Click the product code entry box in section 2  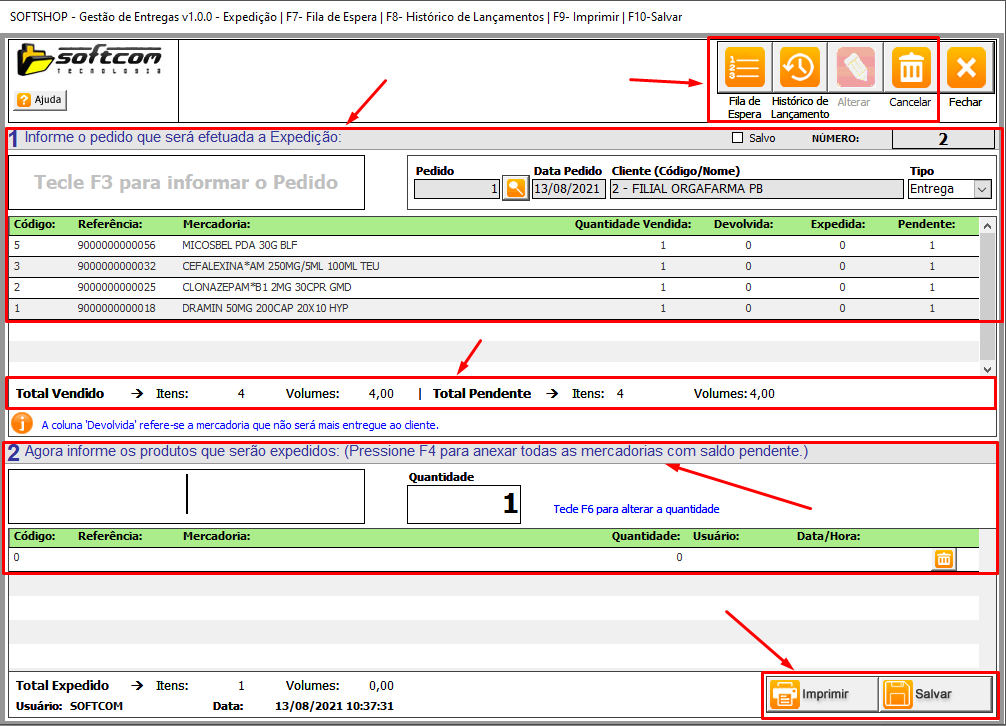[x=186, y=496]
